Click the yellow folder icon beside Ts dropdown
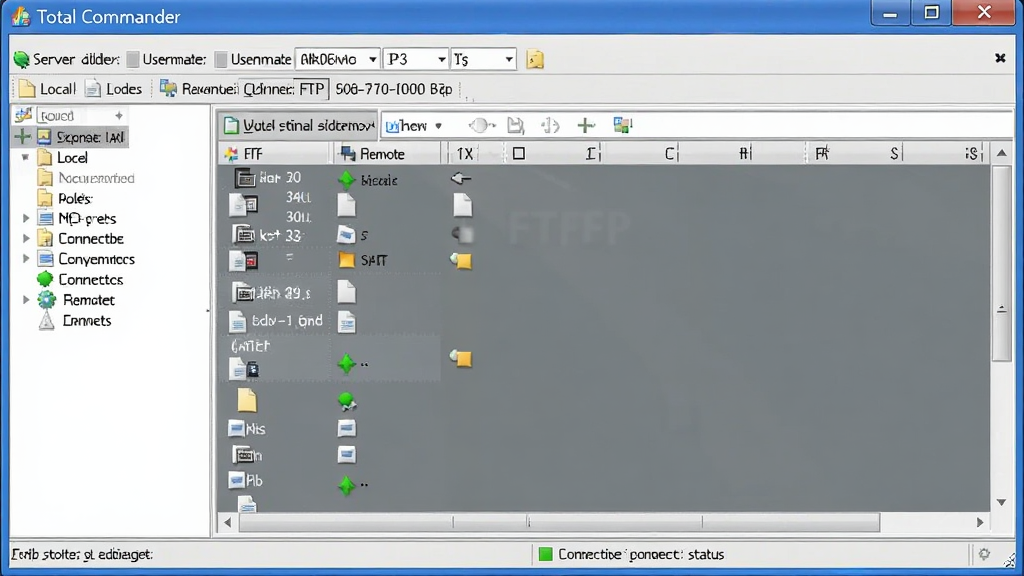This screenshot has height=576, width=1024. pyautogui.click(x=535, y=59)
